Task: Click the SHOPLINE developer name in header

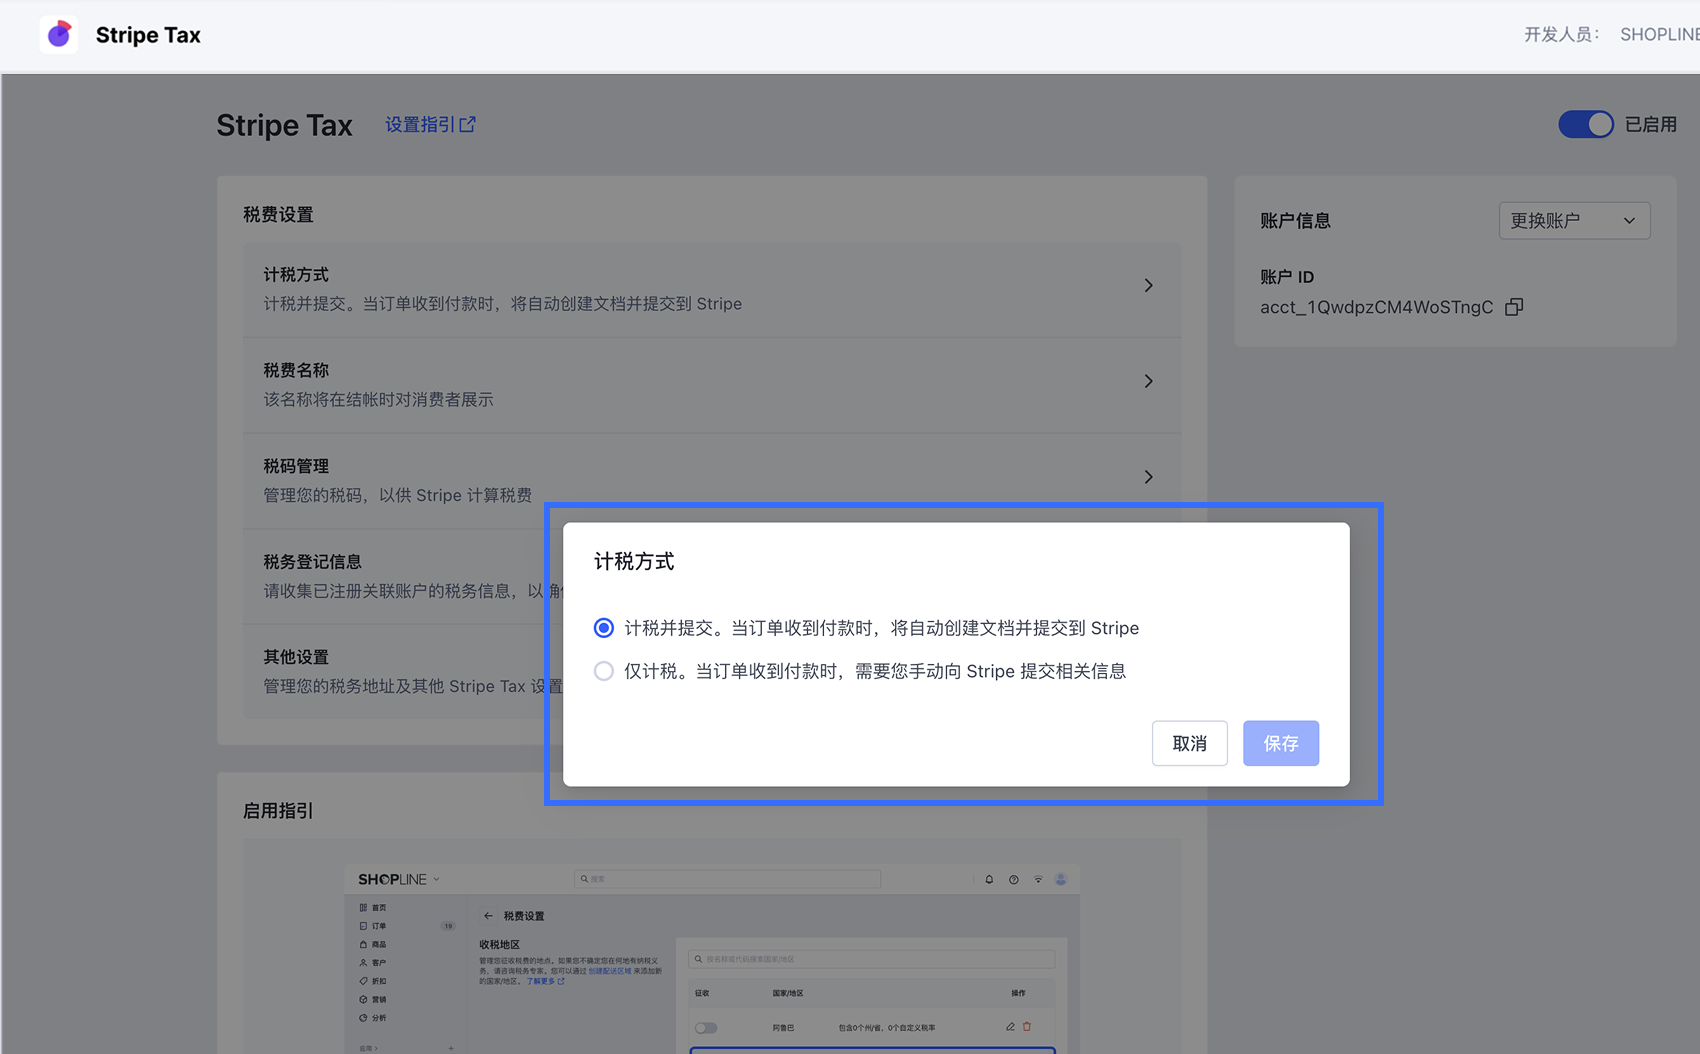Action: tap(1660, 35)
